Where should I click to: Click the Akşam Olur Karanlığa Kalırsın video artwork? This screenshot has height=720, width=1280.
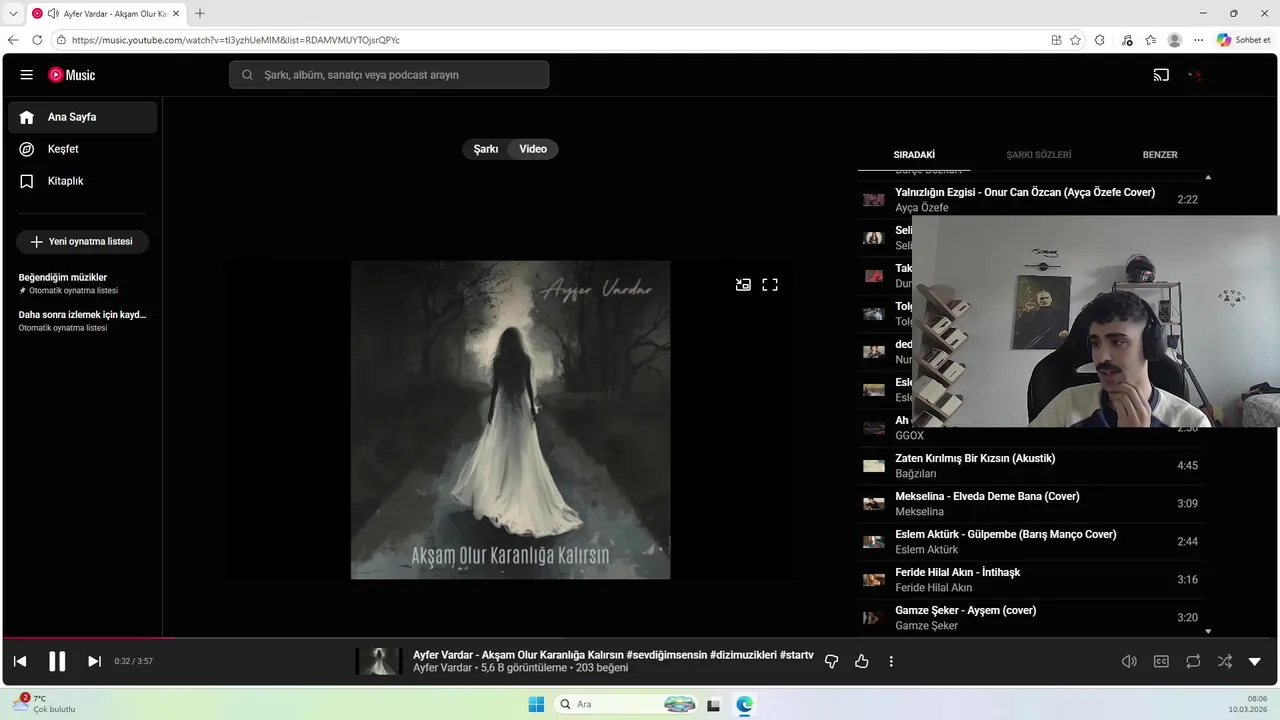tap(510, 420)
